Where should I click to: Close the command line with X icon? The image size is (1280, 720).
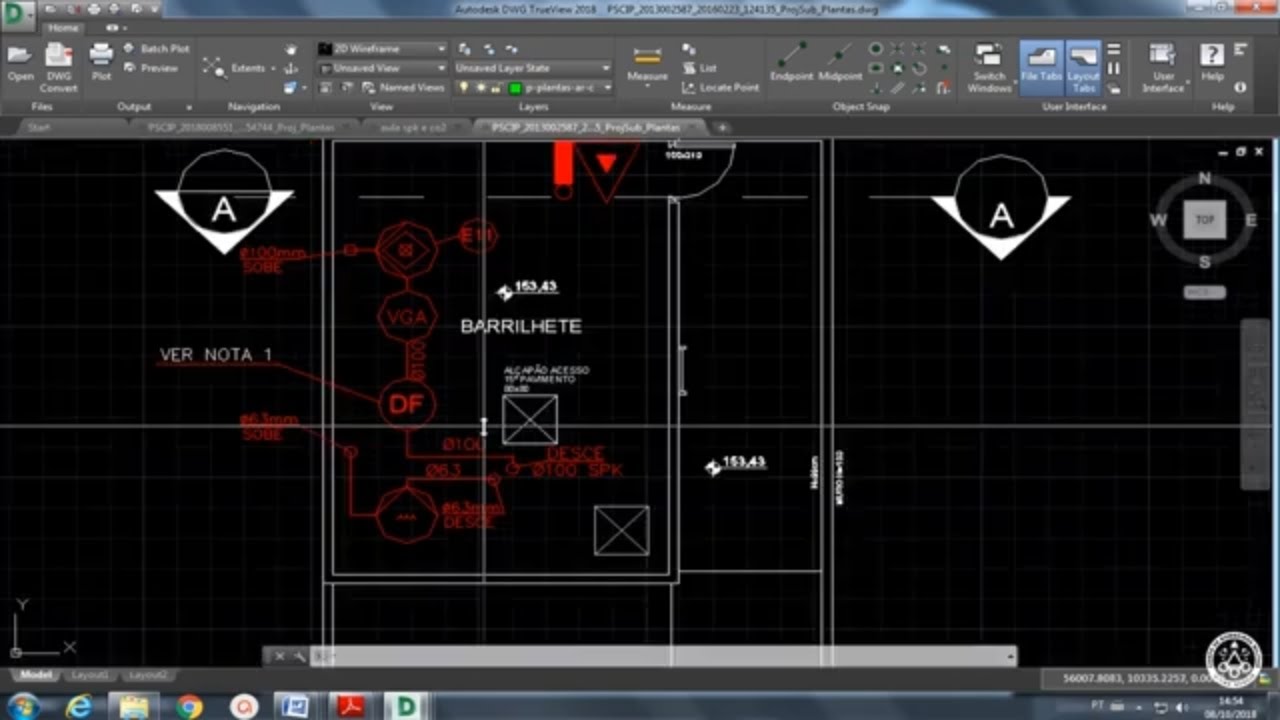279,656
